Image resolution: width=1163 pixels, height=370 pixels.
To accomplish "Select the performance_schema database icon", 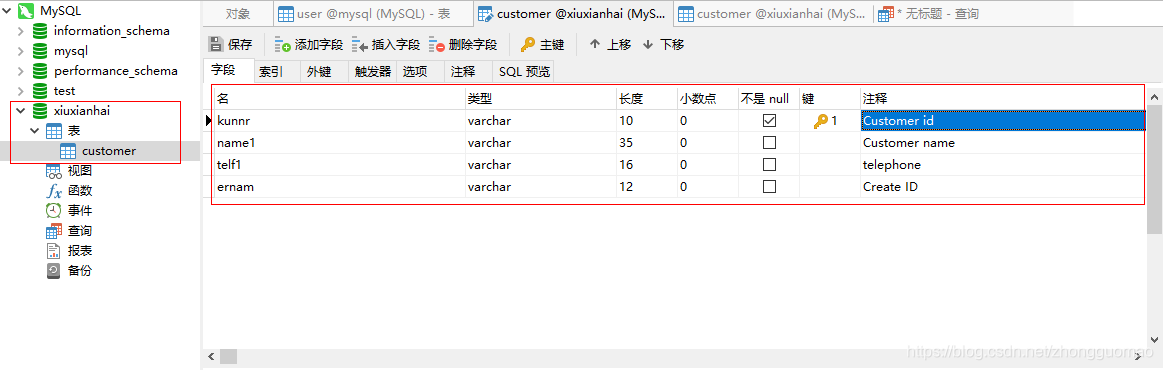I will pos(39,71).
